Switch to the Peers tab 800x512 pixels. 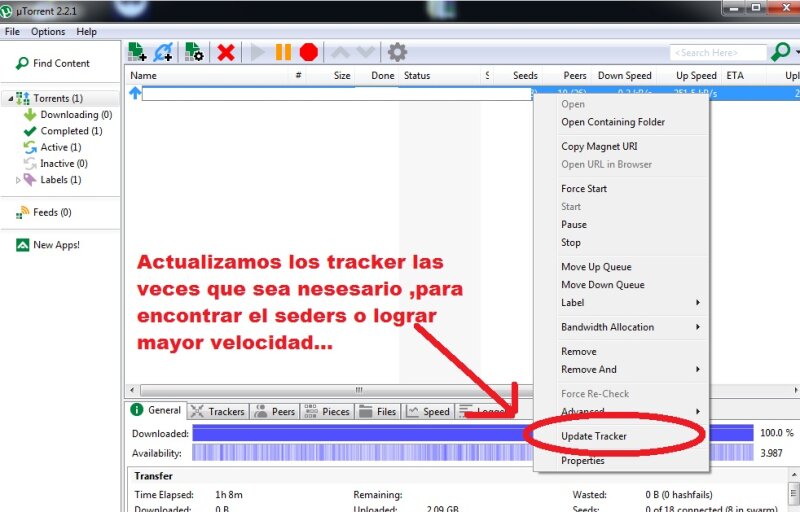tap(276, 411)
